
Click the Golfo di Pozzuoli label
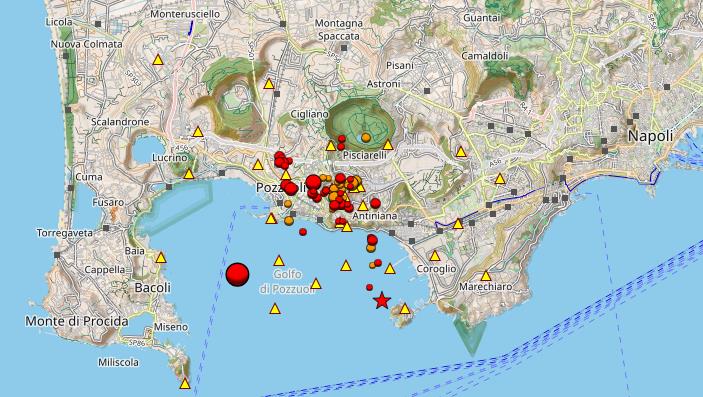[x=287, y=282]
